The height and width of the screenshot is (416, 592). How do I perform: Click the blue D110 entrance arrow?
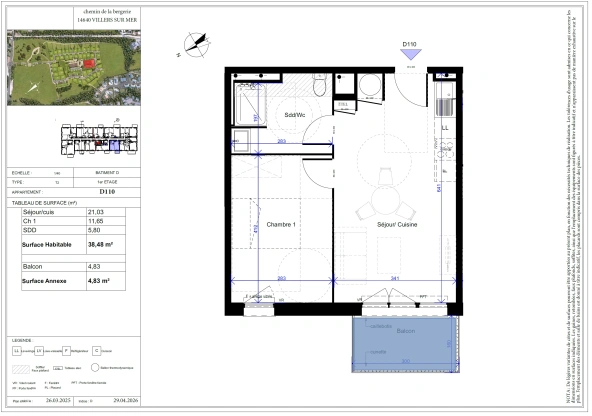pos(410,55)
